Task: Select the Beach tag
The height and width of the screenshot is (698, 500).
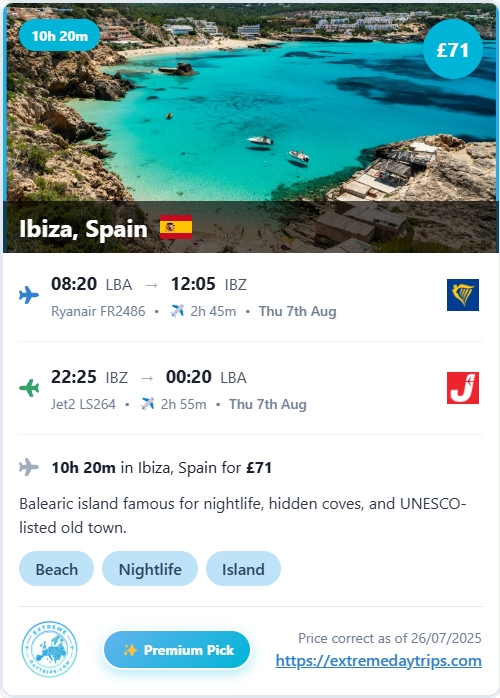Action: tap(57, 569)
